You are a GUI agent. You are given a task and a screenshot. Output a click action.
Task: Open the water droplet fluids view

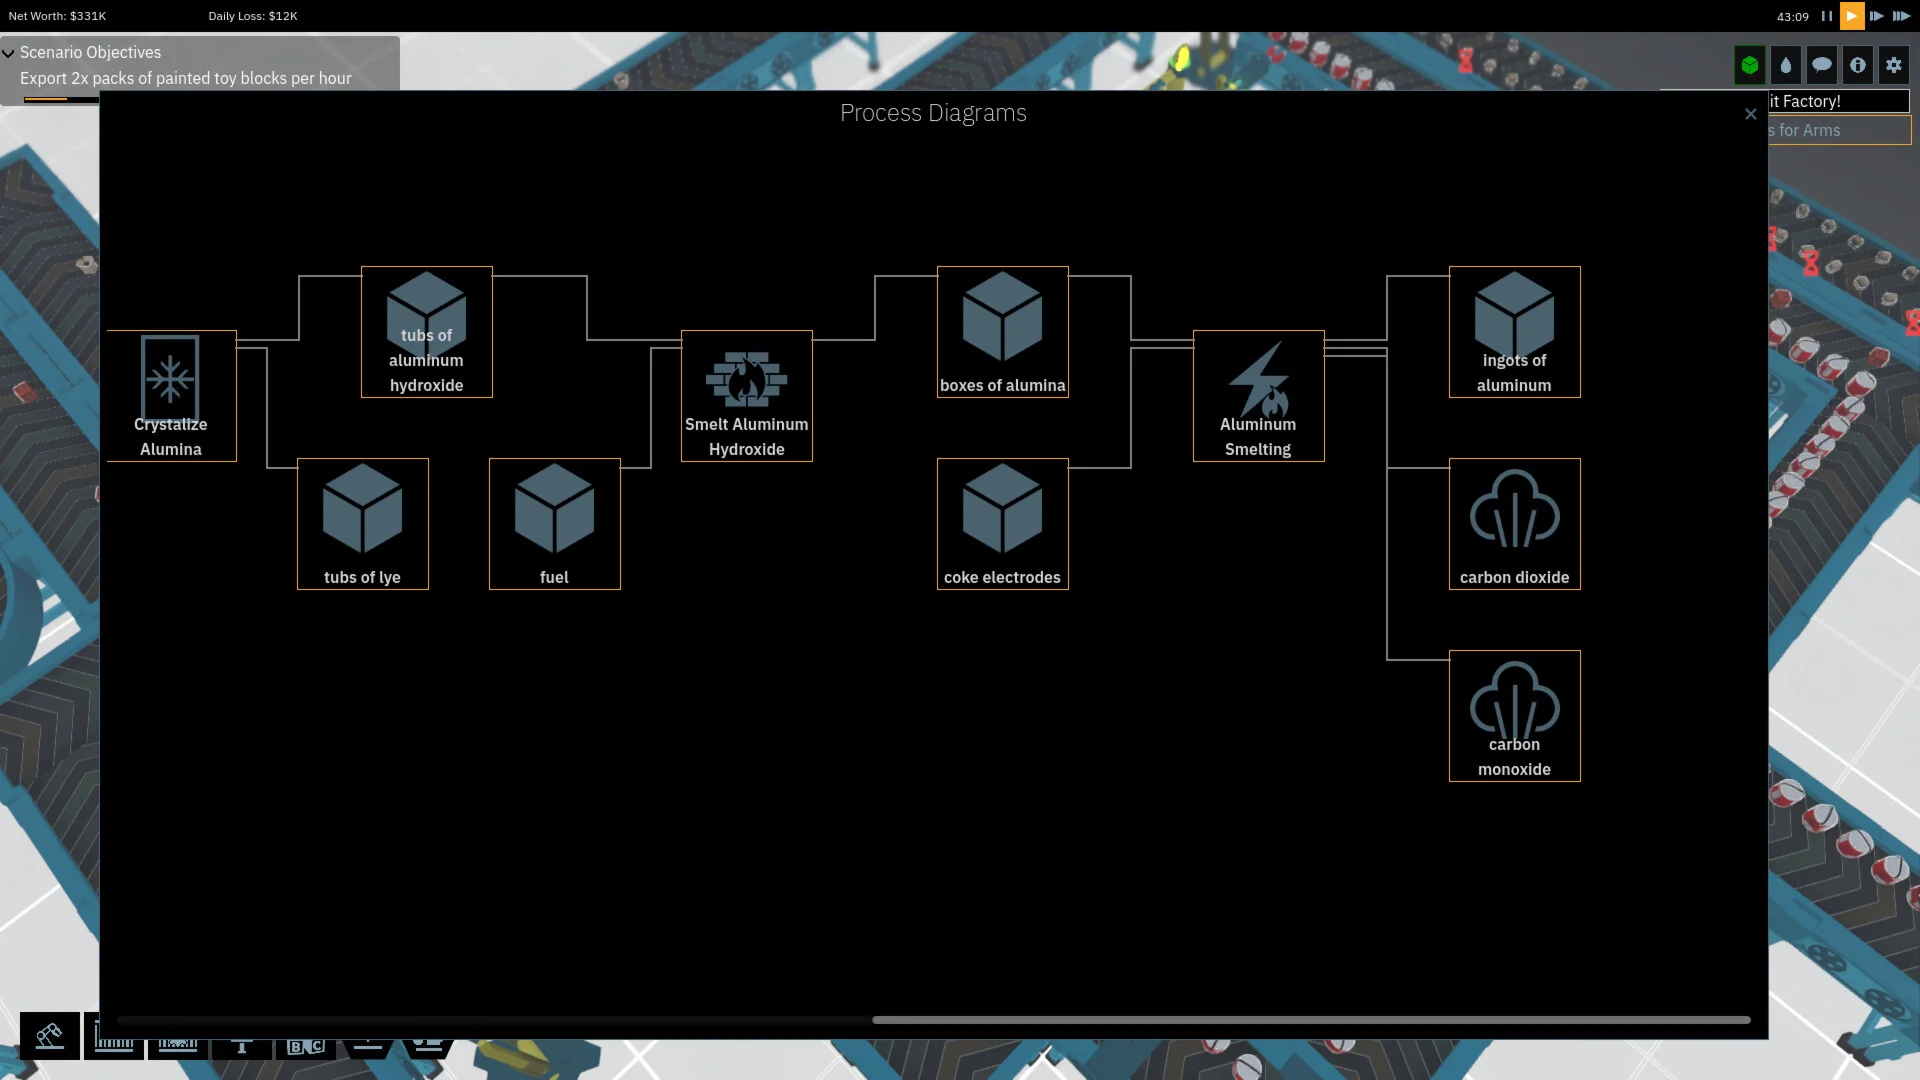pyautogui.click(x=1785, y=66)
